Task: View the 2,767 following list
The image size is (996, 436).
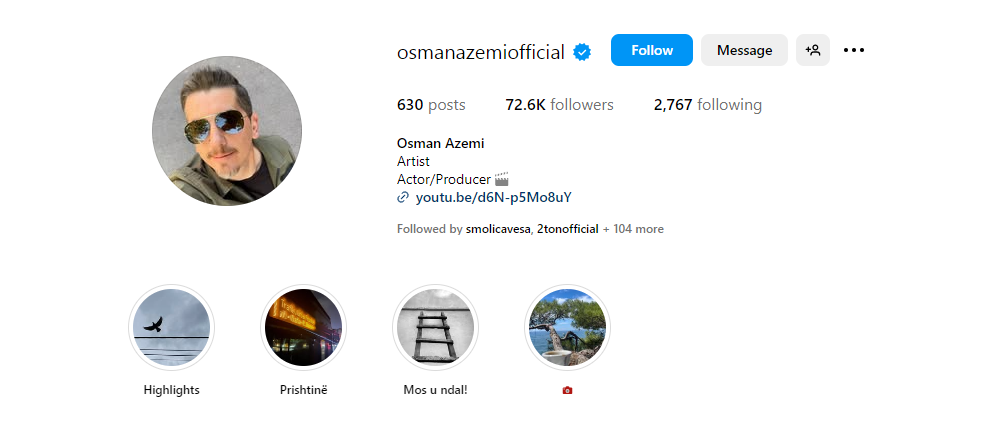Action: click(x=708, y=105)
